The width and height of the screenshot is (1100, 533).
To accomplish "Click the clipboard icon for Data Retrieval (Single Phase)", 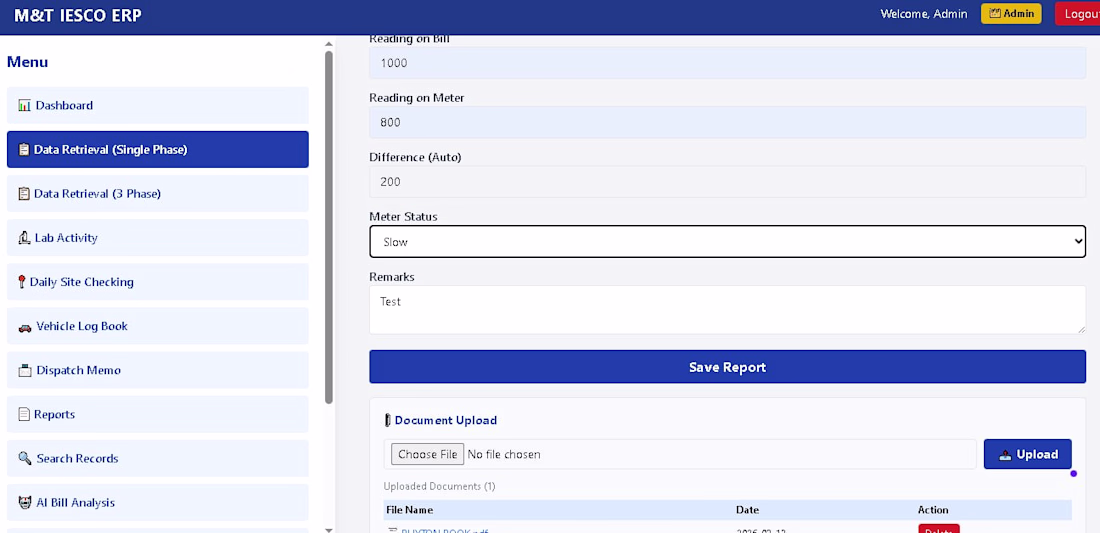I will pyautogui.click(x=24, y=149).
